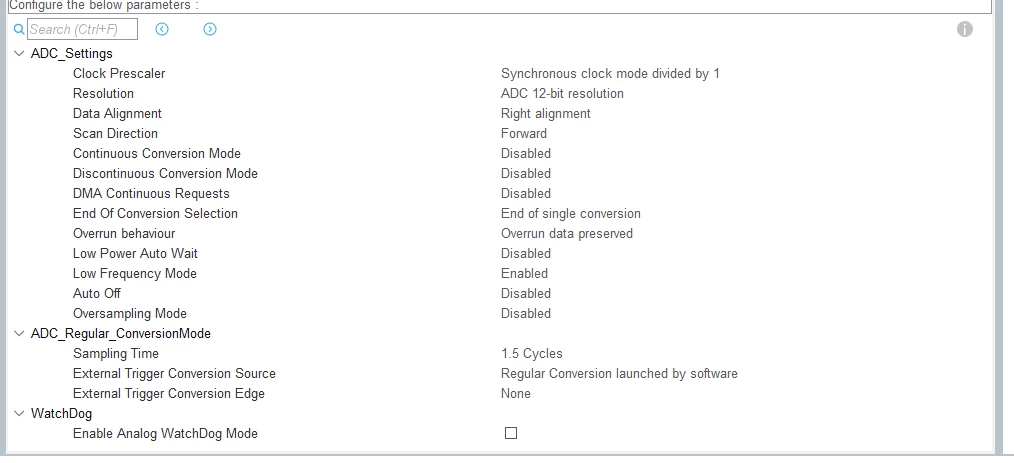Enable Analog WatchDog Mode checkbox
Image resolution: width=1014 pixels, height=463 pixels.
tap(511, 433)
